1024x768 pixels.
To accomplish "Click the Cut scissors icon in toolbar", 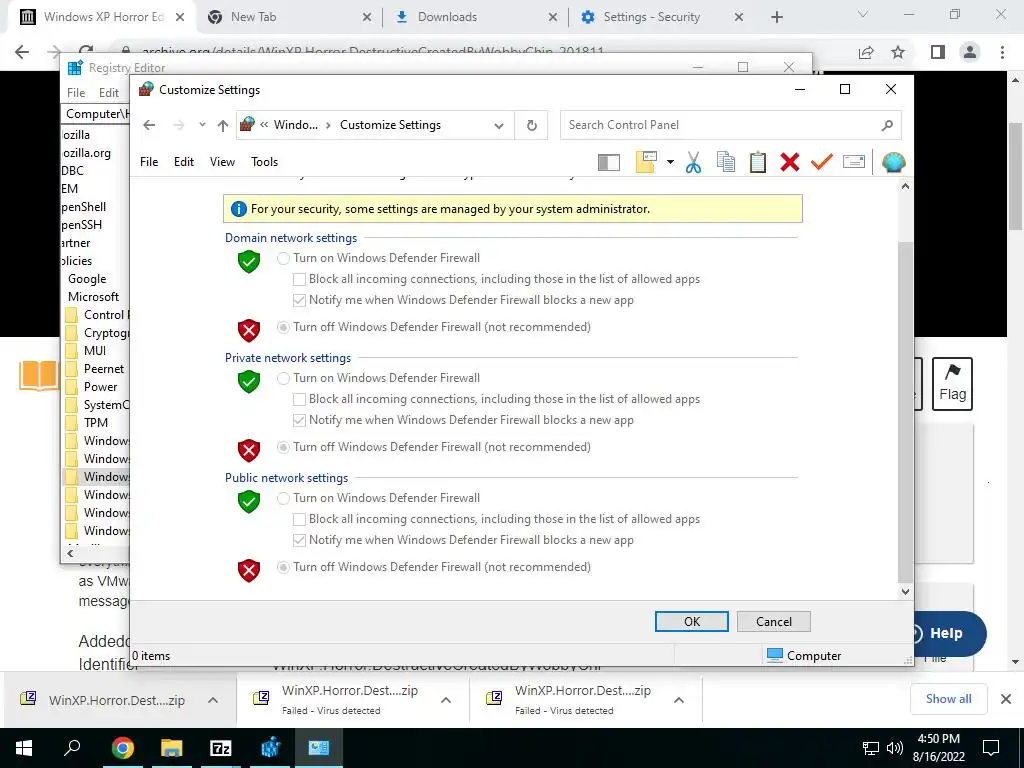I will tap(693, 162).
